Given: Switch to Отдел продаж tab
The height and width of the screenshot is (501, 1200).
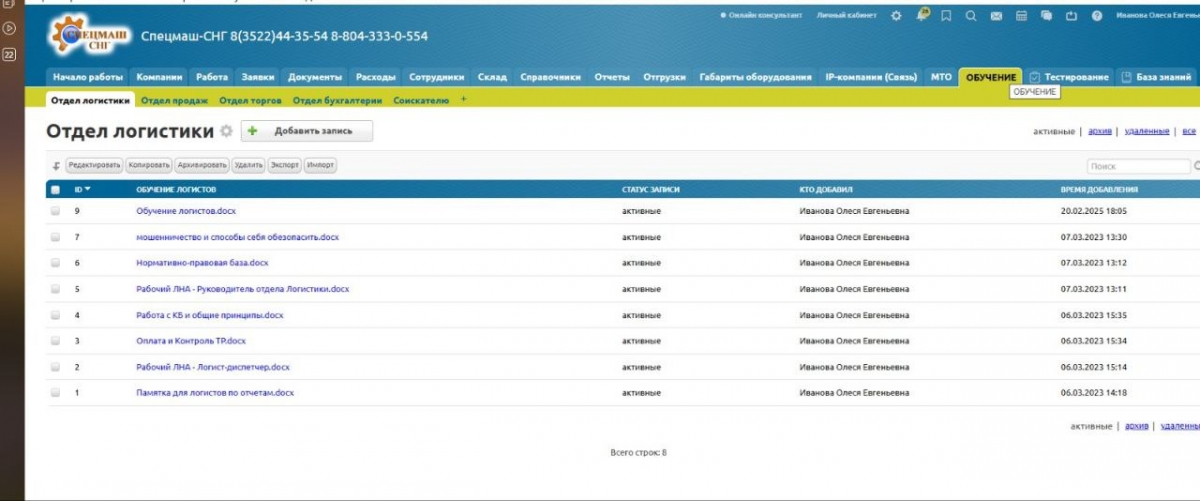Looking at the screenshot, I should 174,101.
